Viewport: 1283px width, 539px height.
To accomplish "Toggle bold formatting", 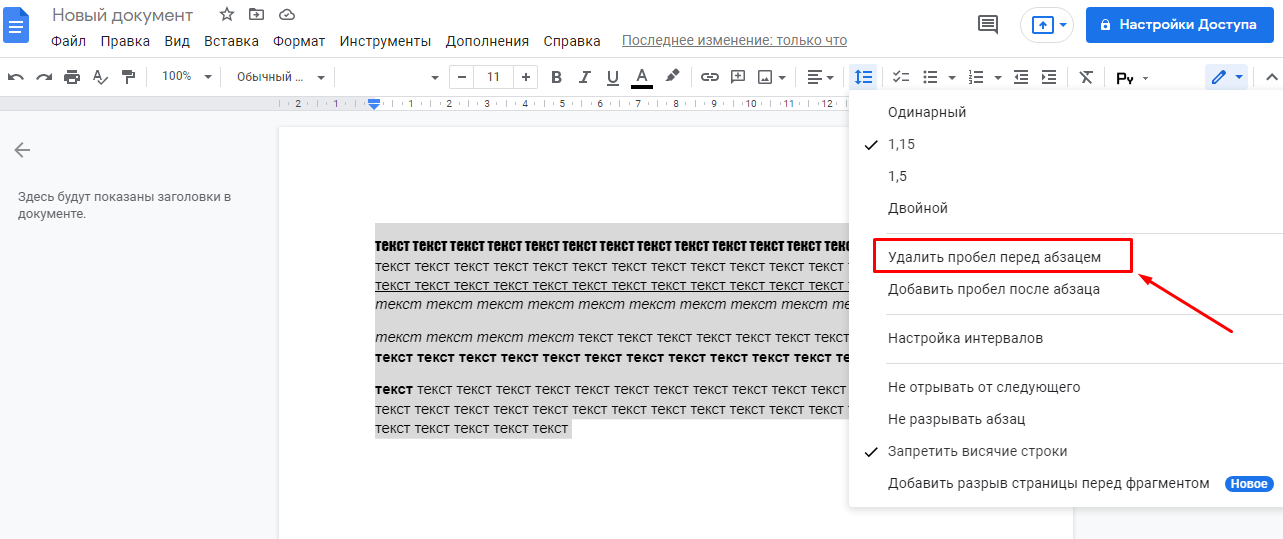I will (557, 77).
